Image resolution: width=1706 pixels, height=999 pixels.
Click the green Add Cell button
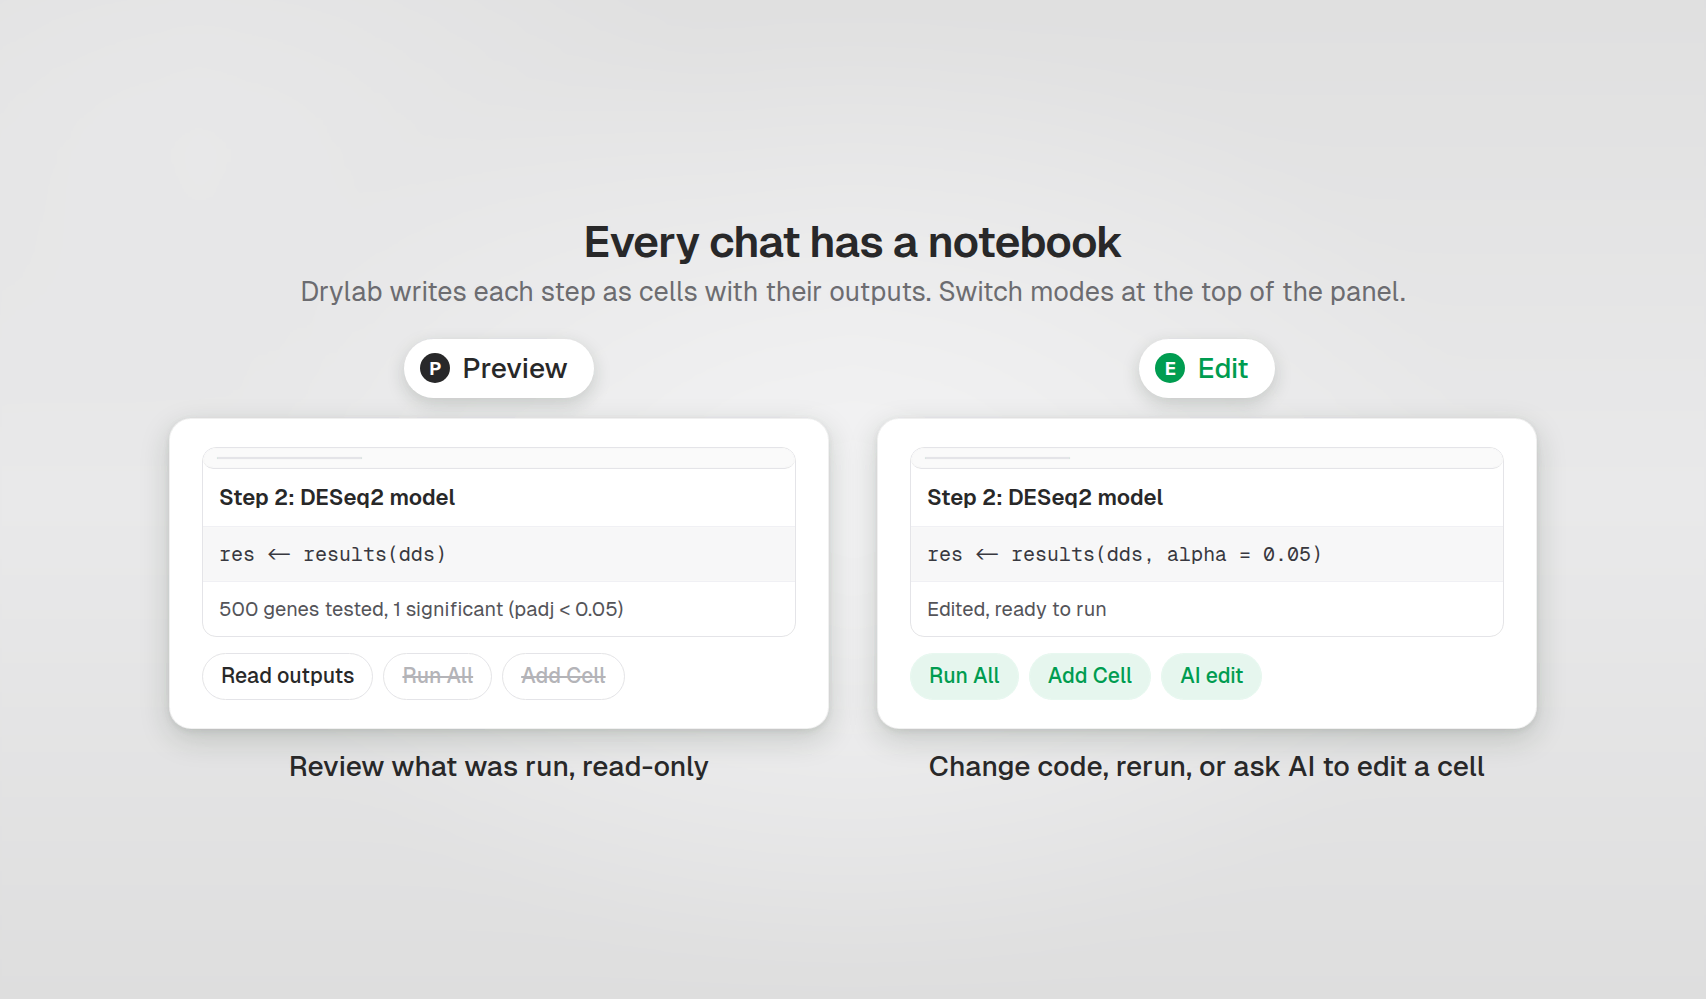pos(1090,676)
